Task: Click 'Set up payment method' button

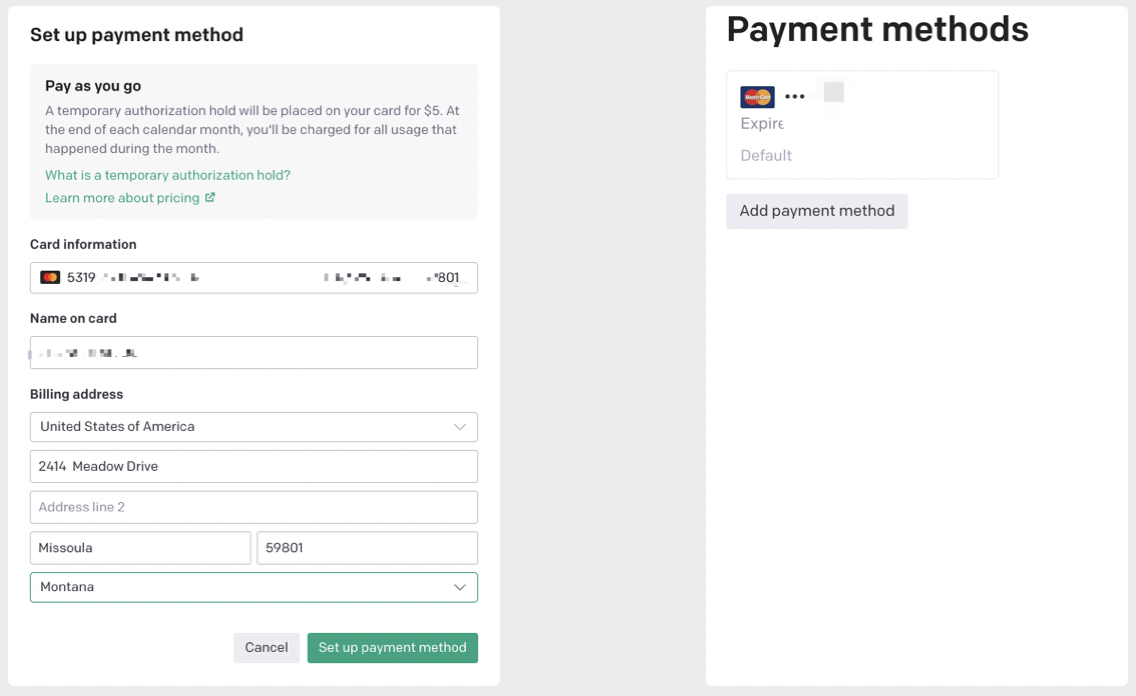Action: click(392, 648)
